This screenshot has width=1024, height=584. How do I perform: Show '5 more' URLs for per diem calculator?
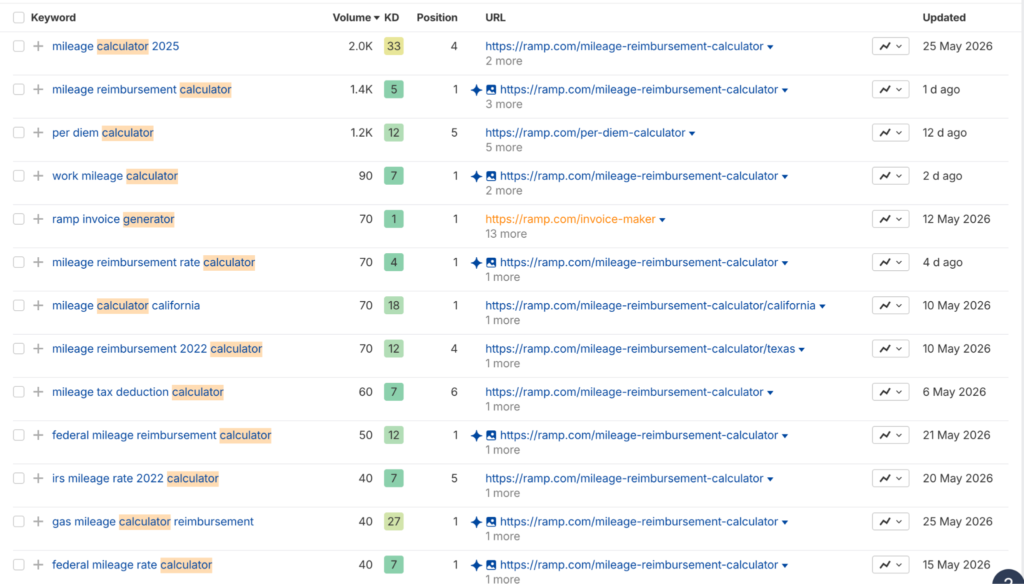pos(504,148)
